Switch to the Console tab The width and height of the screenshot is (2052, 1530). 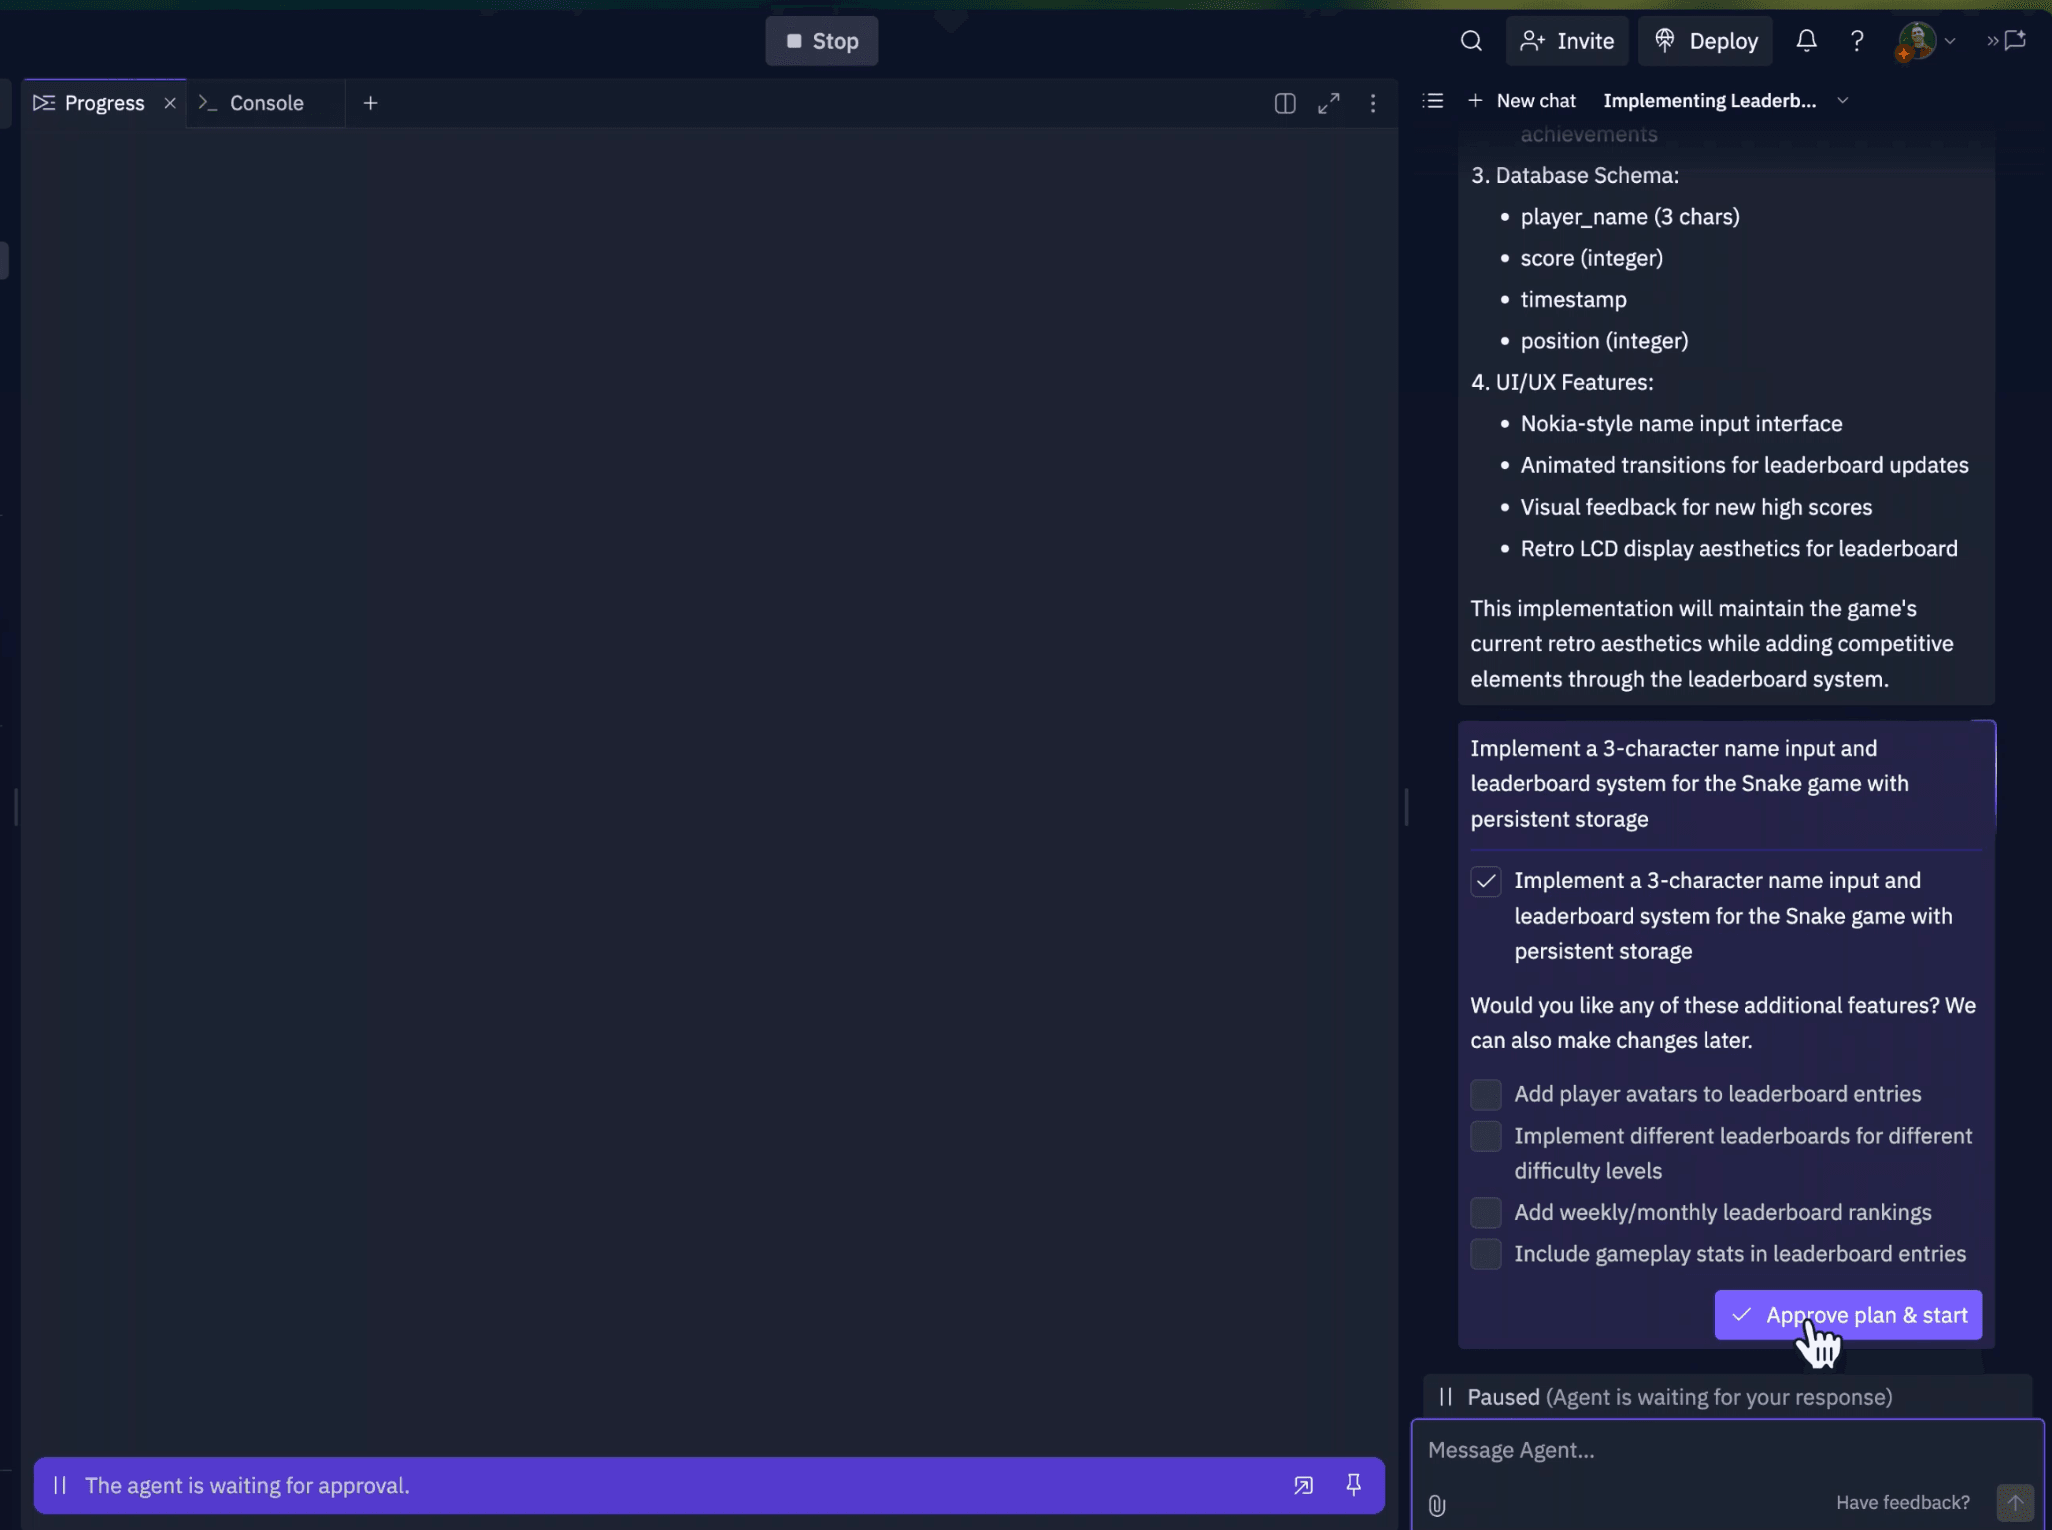pyautogui.click(x=265, y=103)
